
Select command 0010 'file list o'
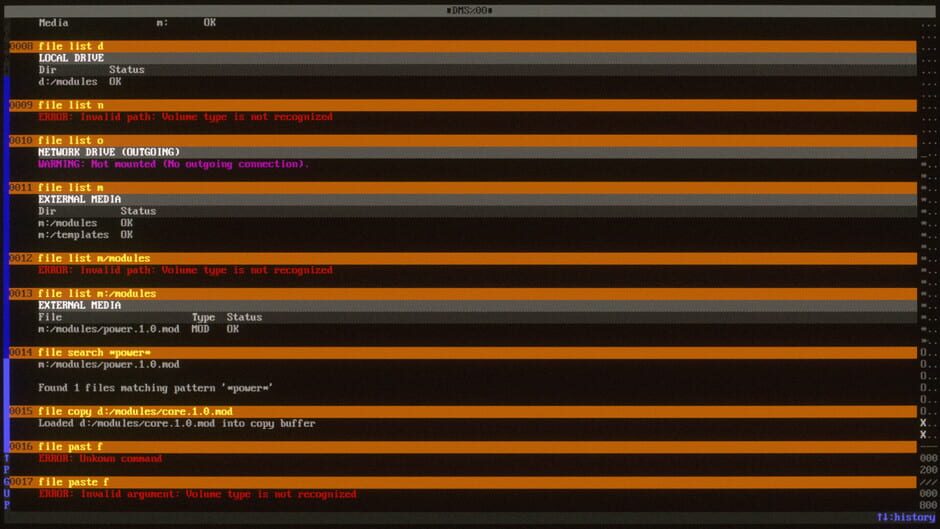[x=70, y=141]
